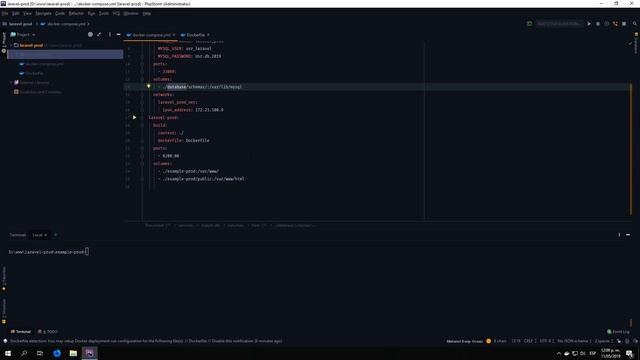This screenshot has height=360, width=640.
Task: Click the Run button in toolbar
Action: click(589, 24)
